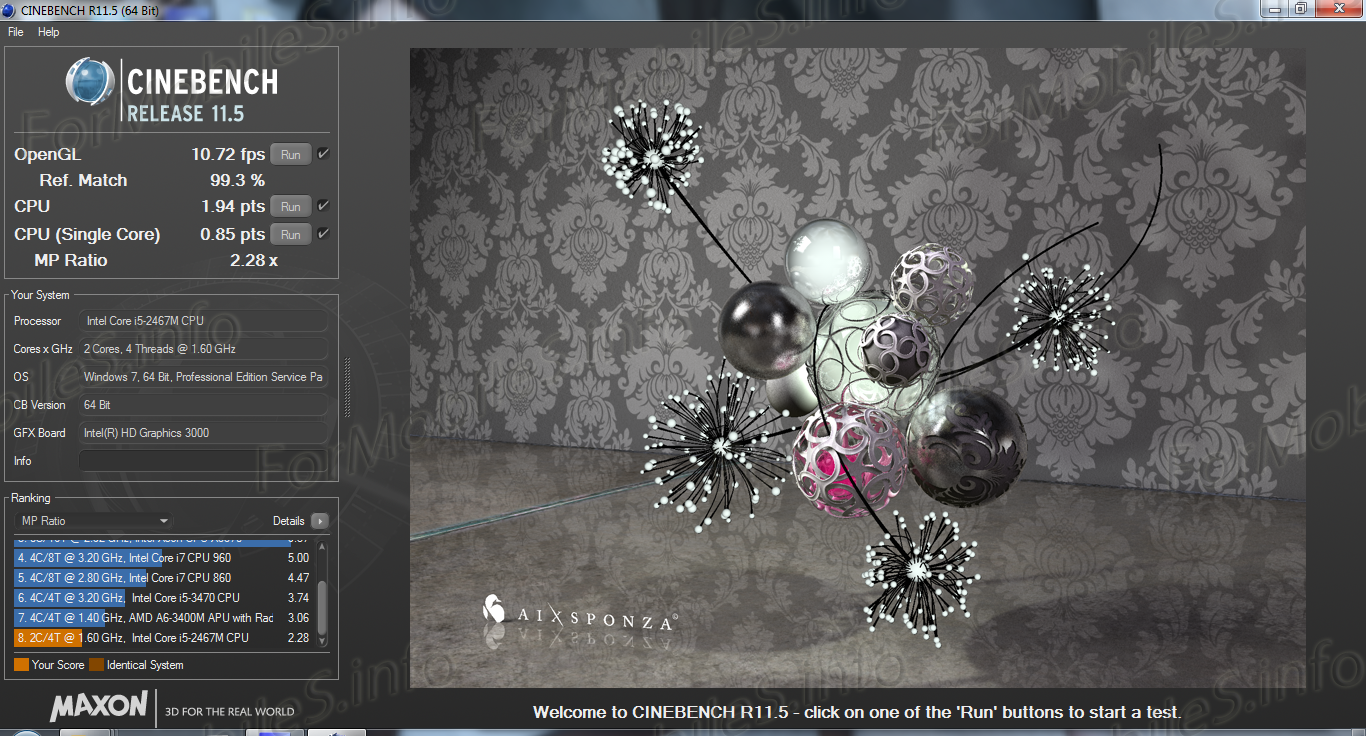1366x736 pixels.
Task: Click the empty Info text field
Action: pyautogui.click(x=203, y=461)
